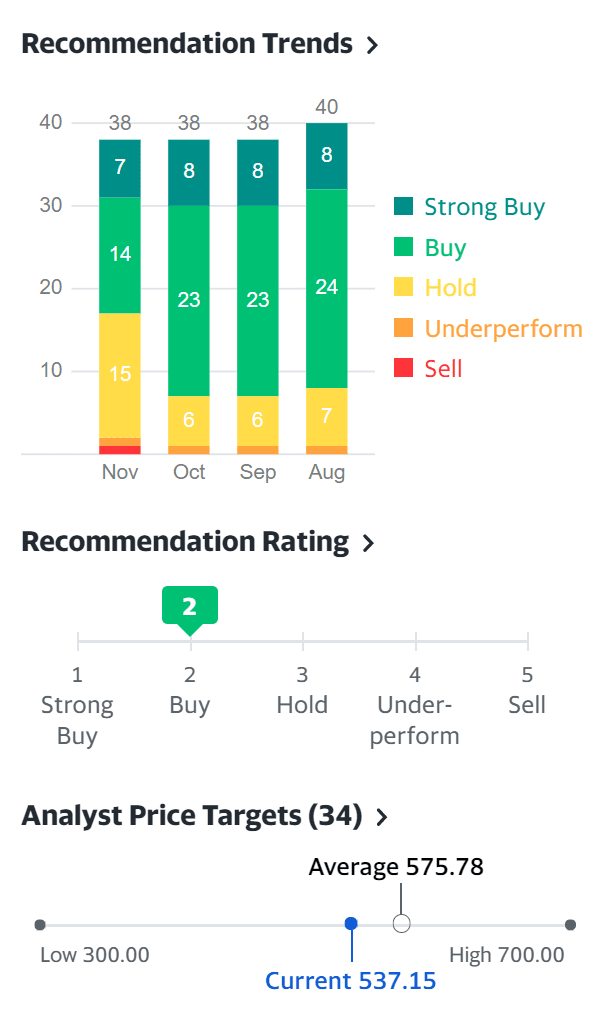Click the Buy legend green swatch
This screenshot has height=1016, width=604.
click(x=403, y=248)
